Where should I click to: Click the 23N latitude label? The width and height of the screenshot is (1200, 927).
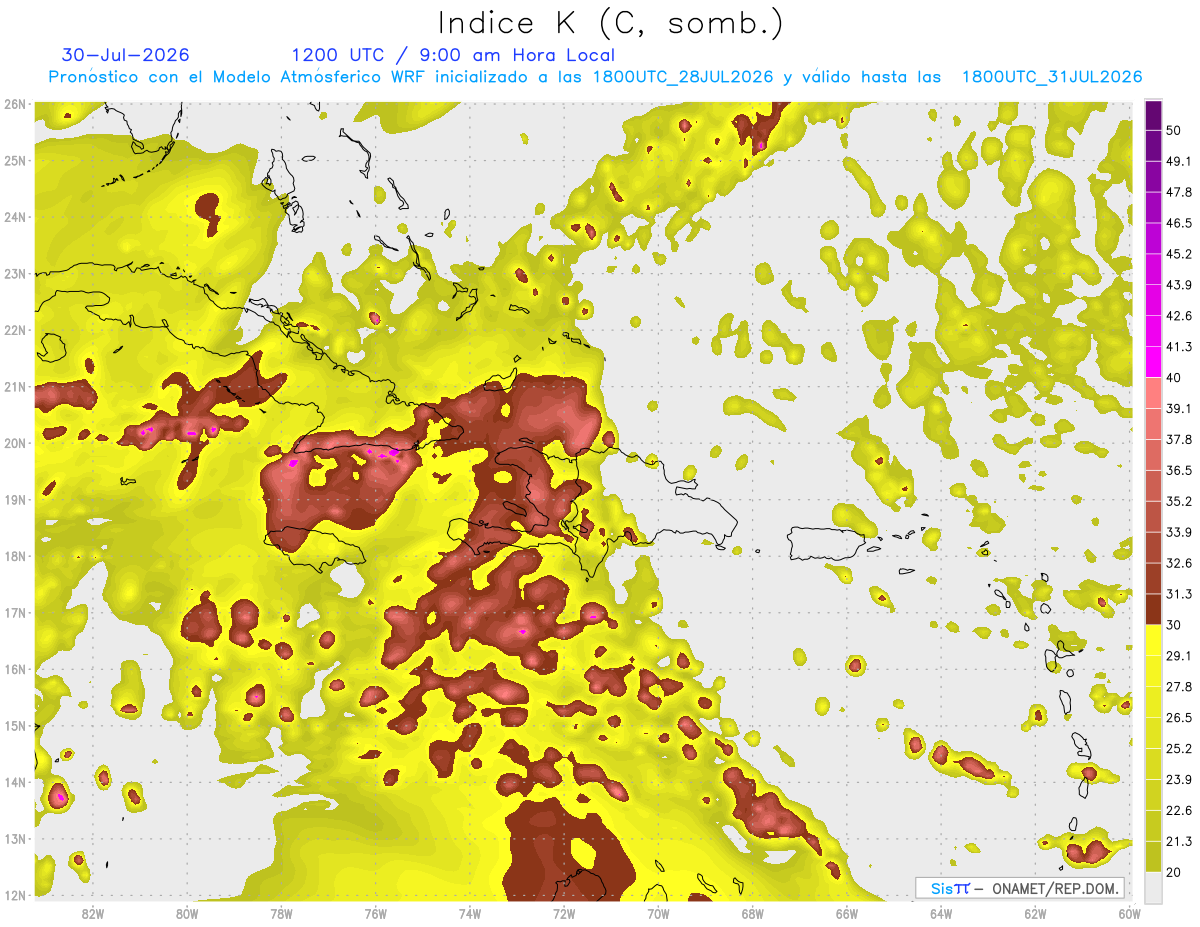[x=15, y=273]
